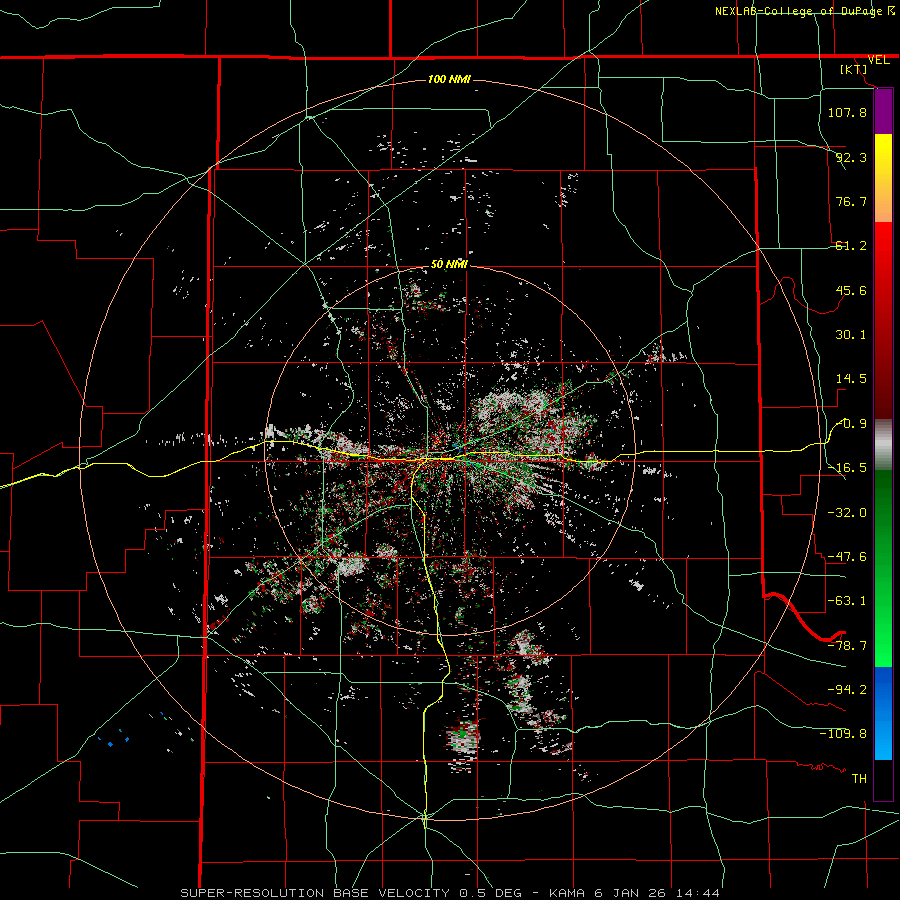Click the 76.7 velocity scale value
900x900 pixels.
point(851,201)
